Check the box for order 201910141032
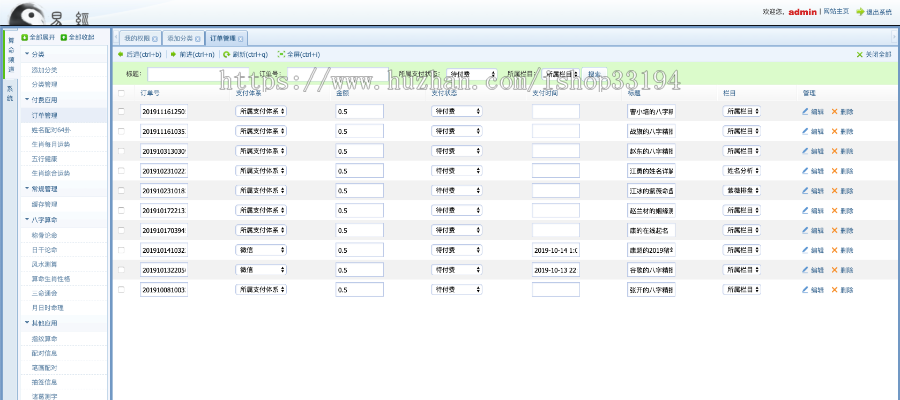The width and height of the screenshot is (900, 400). 121,250
